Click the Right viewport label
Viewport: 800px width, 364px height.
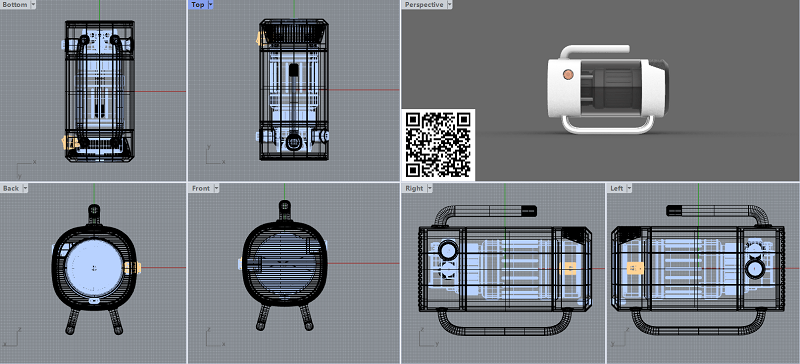tap(414, 188)
